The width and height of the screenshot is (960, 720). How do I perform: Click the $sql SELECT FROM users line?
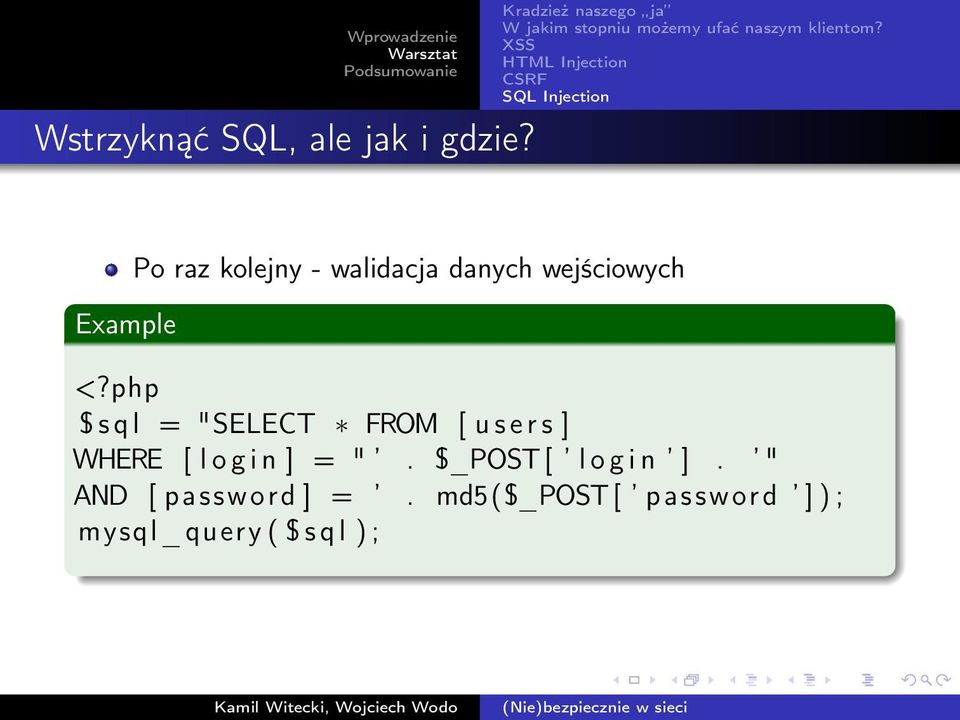click(x=324, y=424)
